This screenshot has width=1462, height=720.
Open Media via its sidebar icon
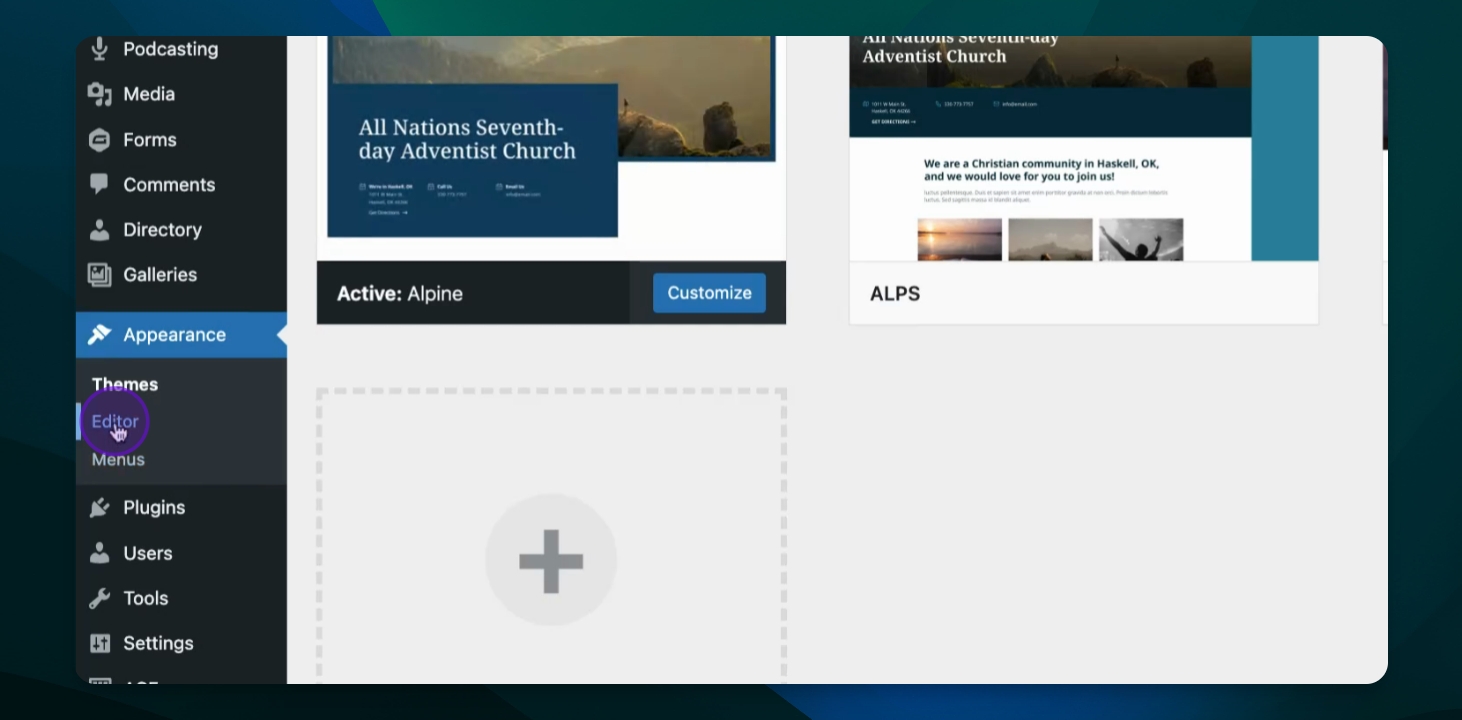(99, 94)
